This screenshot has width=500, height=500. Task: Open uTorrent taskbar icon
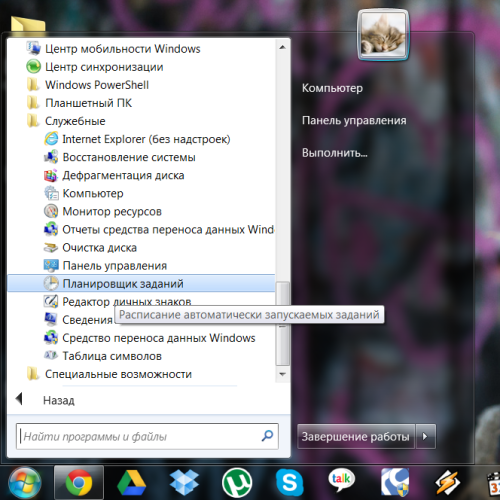(237, 483)
